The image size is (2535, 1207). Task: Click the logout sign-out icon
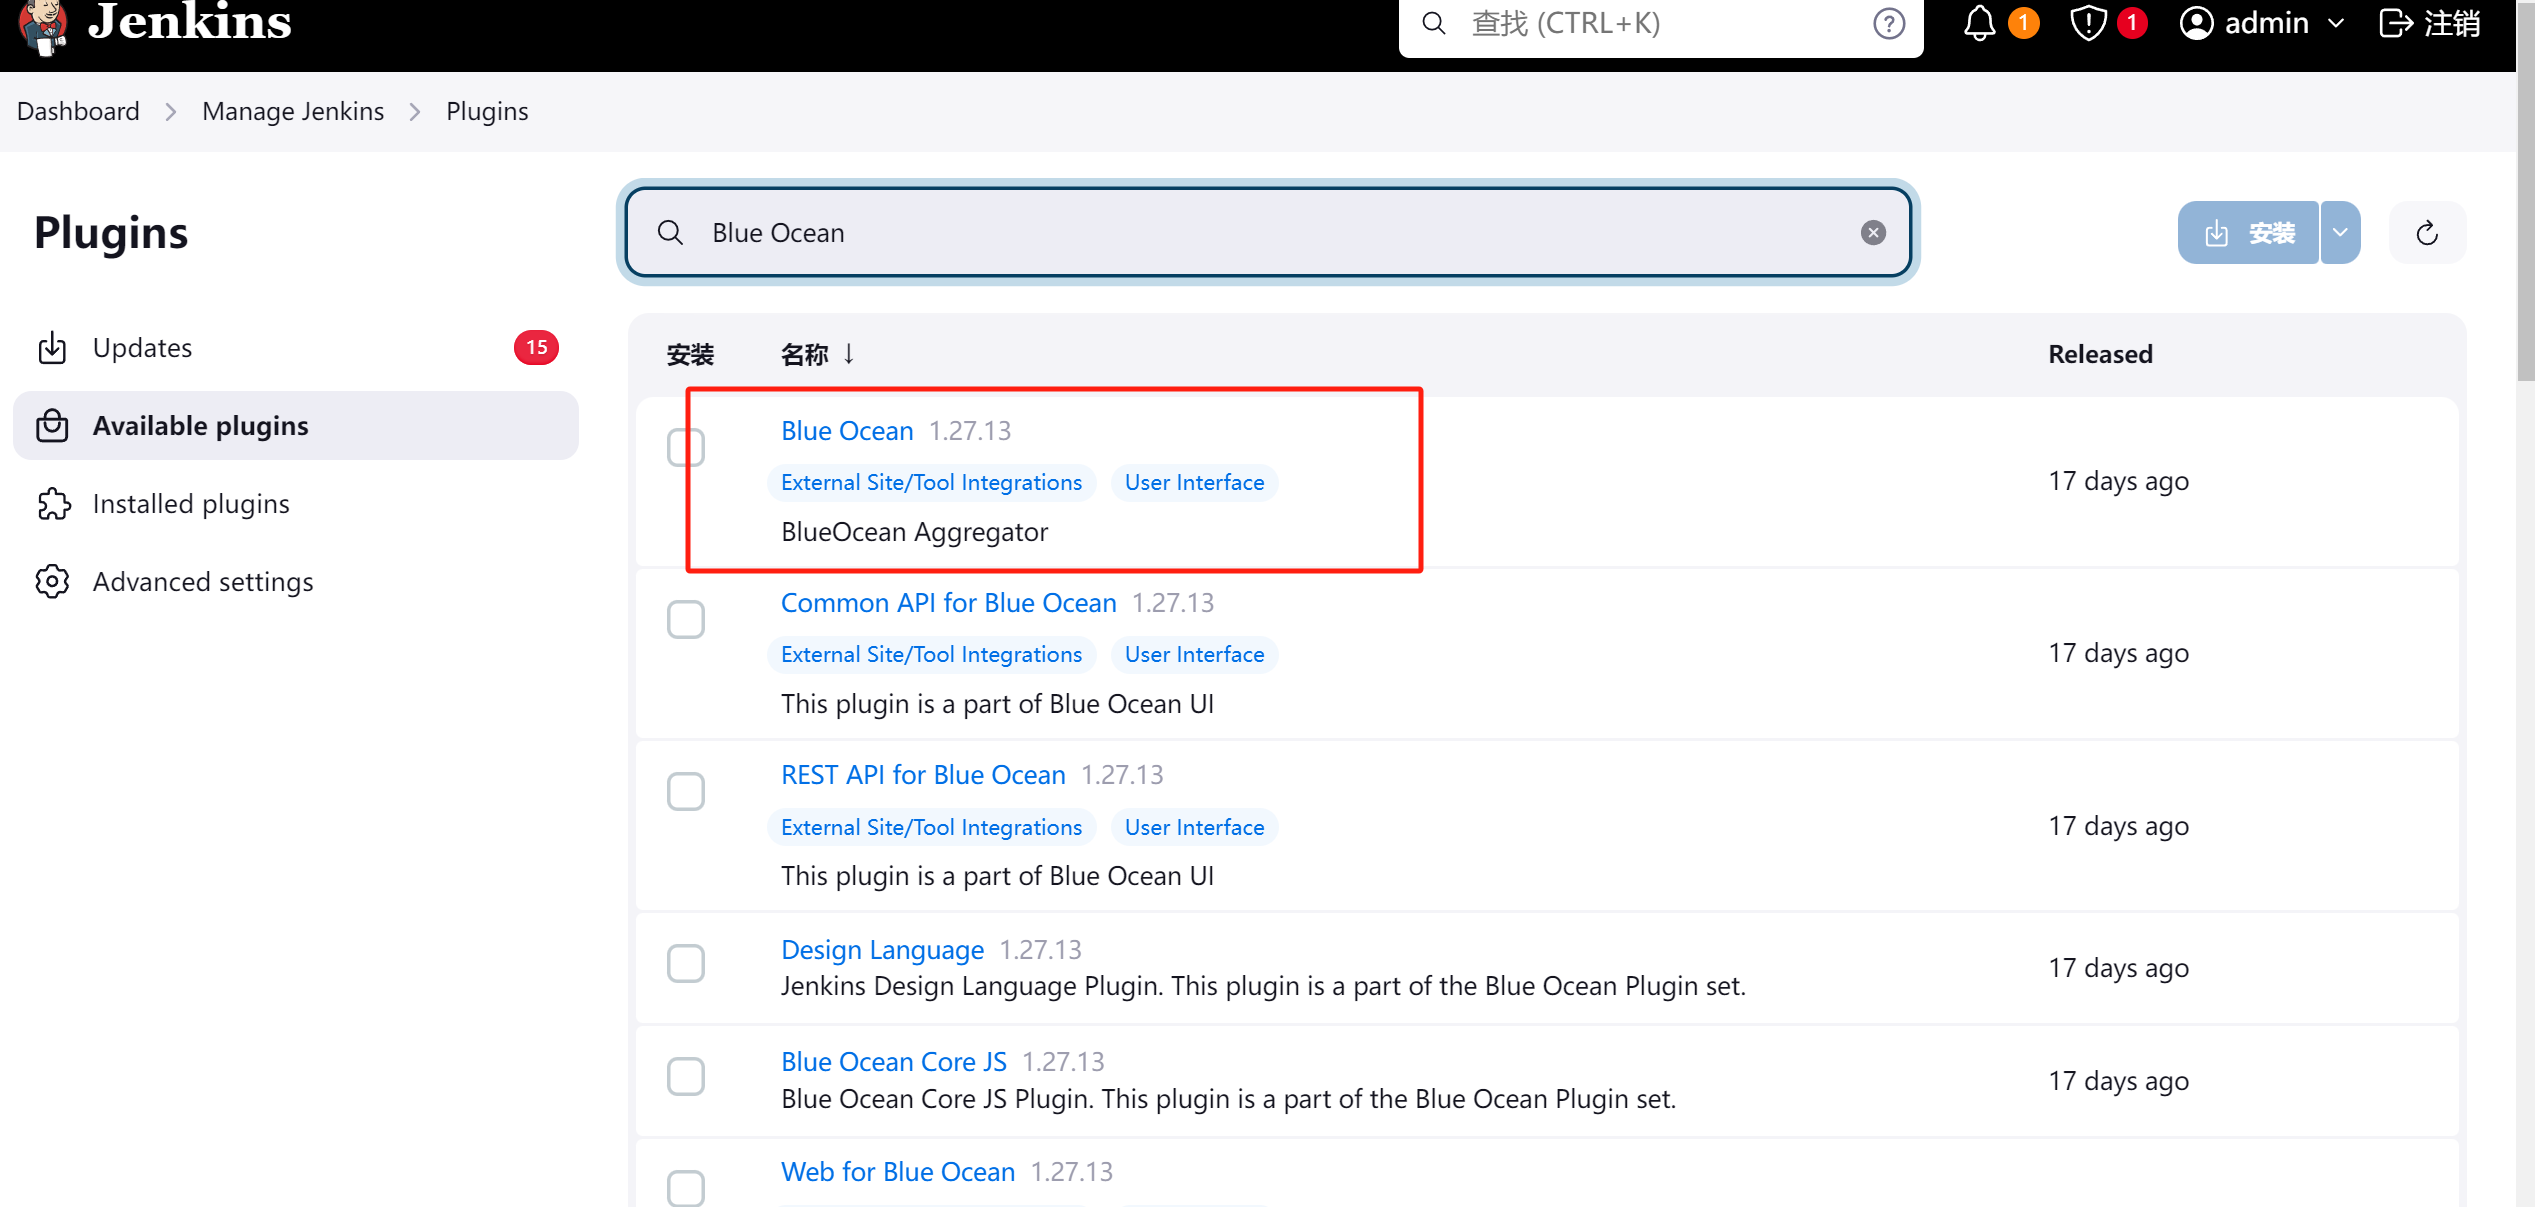tap(2398, 23)
